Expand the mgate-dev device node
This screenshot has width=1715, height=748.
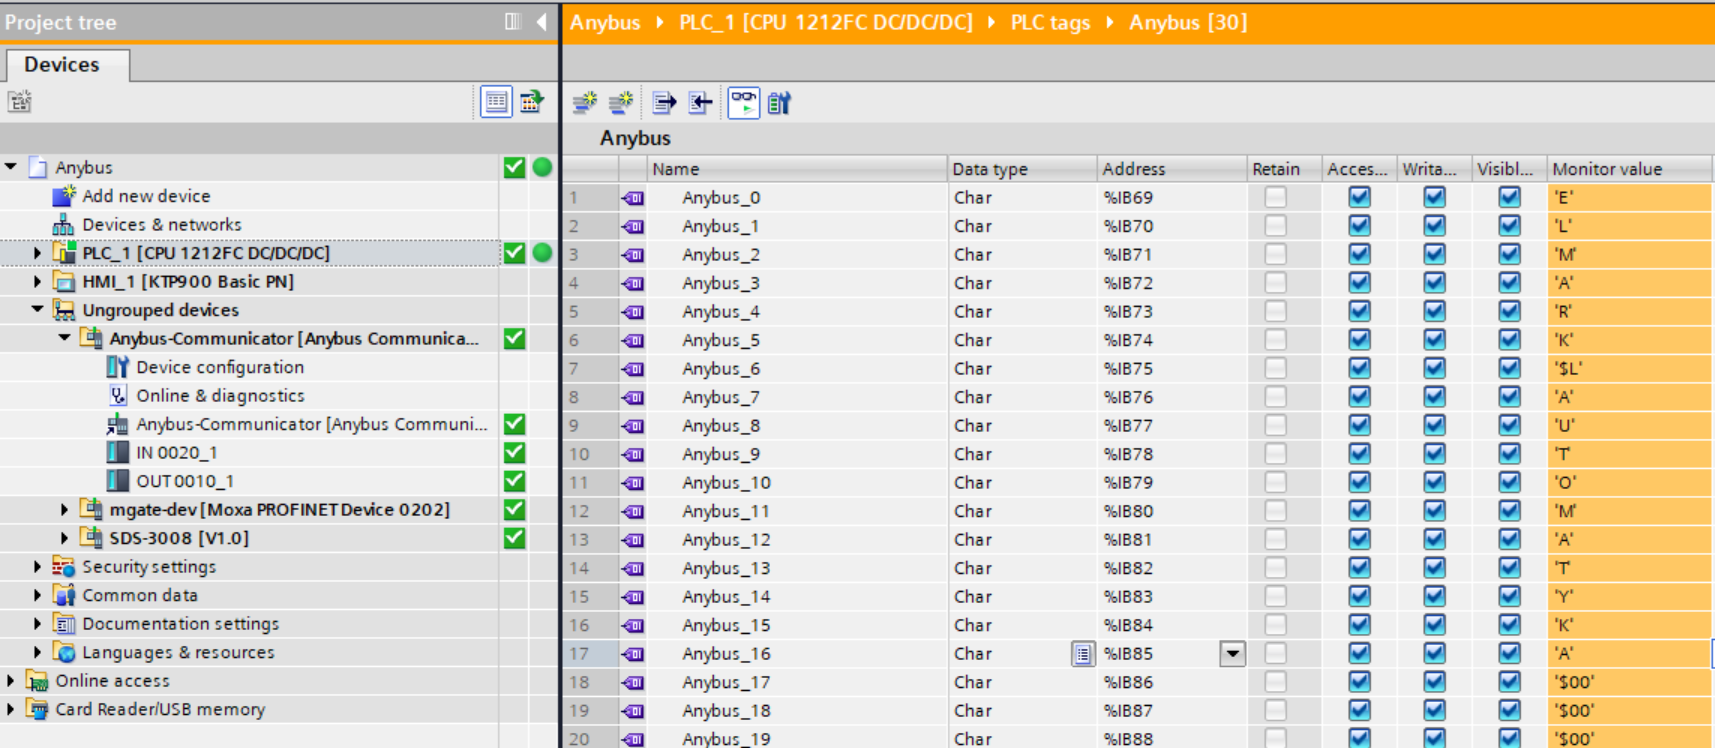65,510
